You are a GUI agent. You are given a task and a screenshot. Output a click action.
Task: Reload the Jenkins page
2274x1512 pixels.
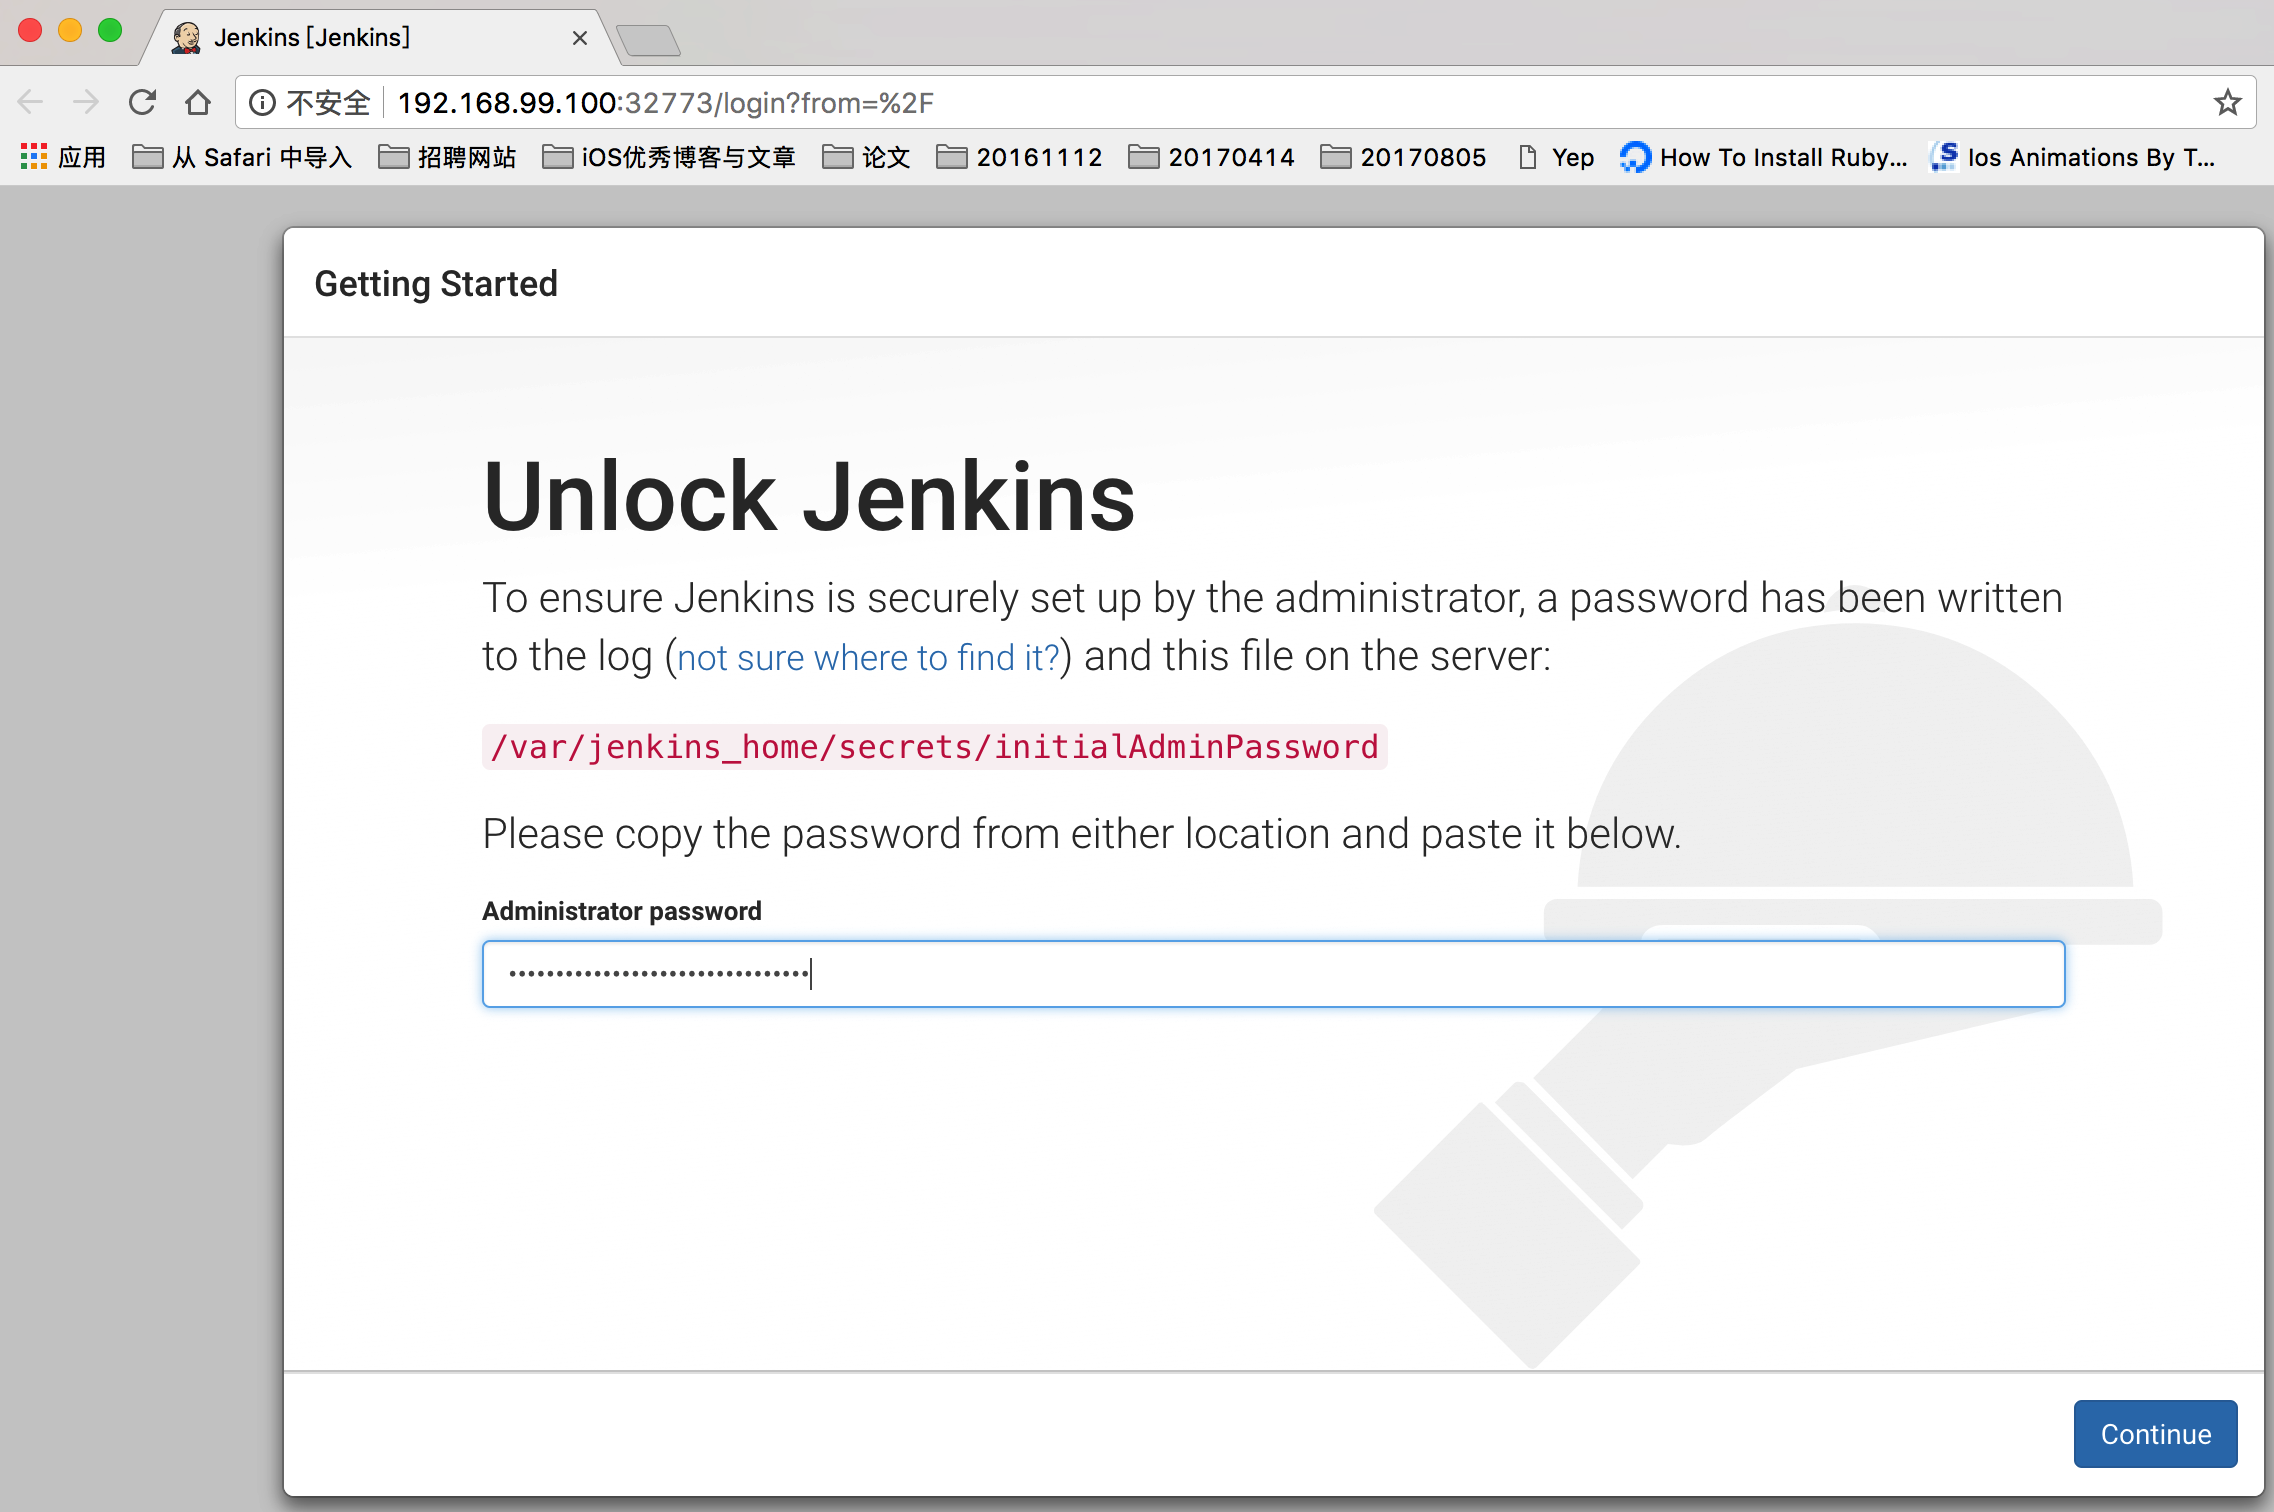coord(143,102)
